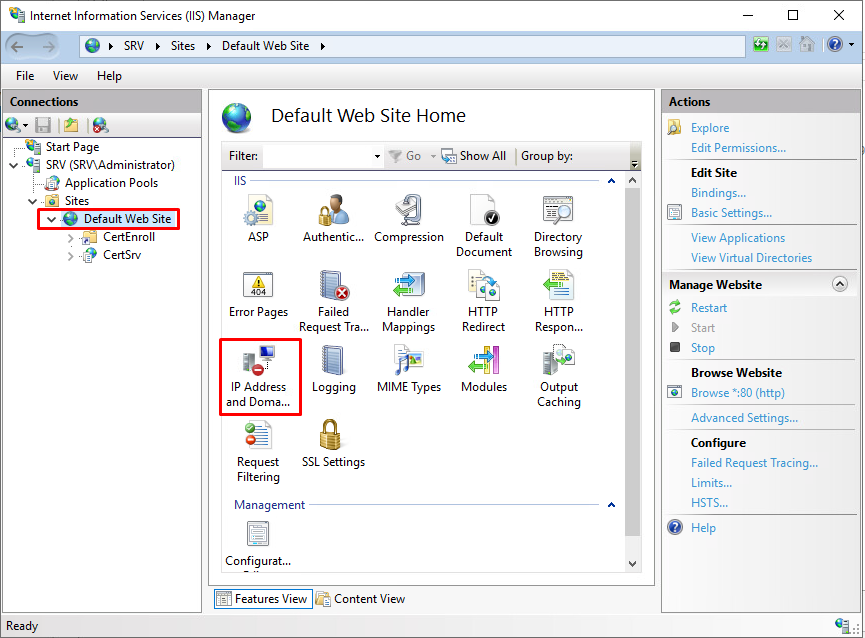The width and height of the screenshot is (865, 638).
Task: Click the HSTS link under Configure
Action: pyautogui.click(x=709, y=503)
